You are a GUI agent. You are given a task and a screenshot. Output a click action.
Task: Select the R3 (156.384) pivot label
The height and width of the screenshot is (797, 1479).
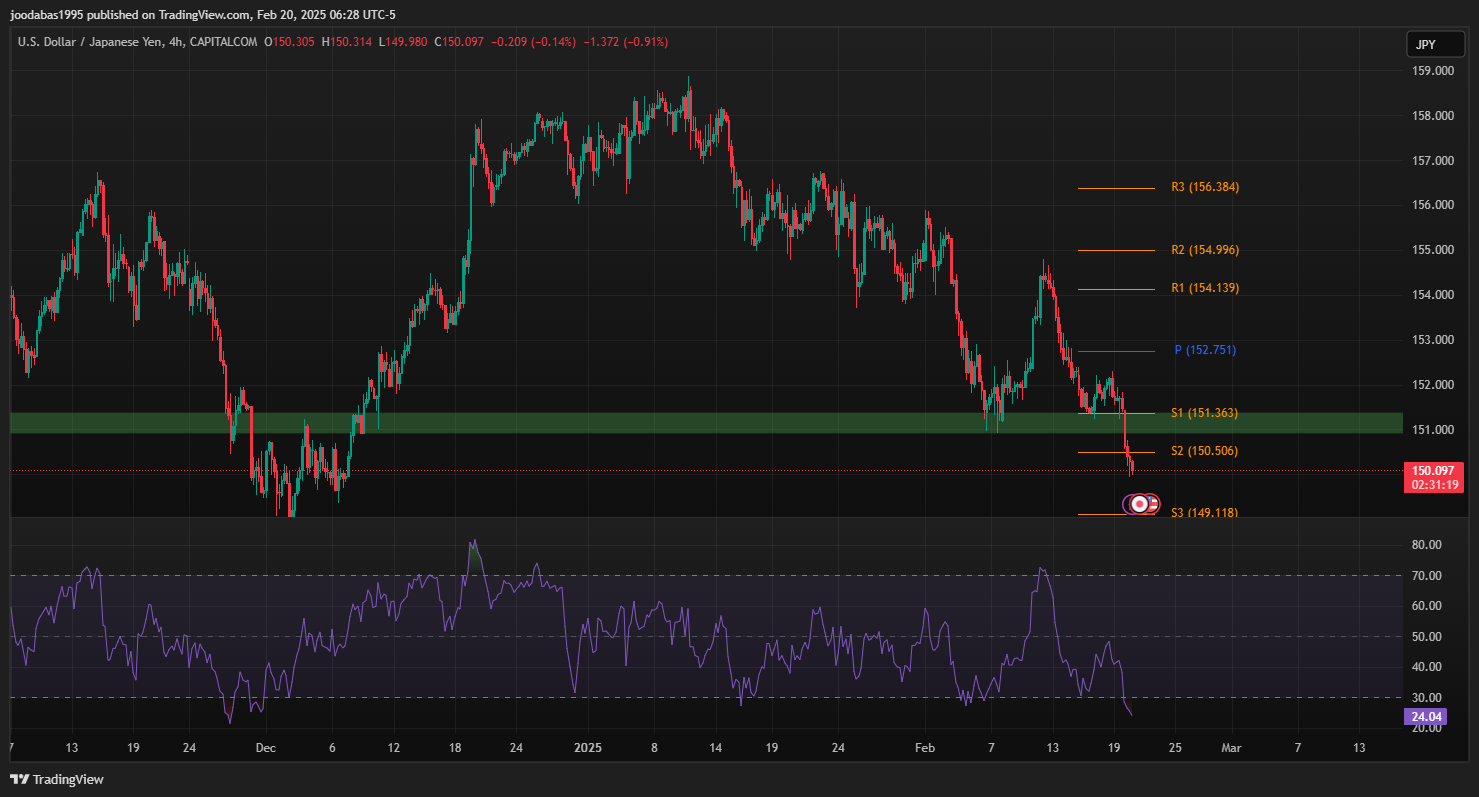click(1204, 187)
